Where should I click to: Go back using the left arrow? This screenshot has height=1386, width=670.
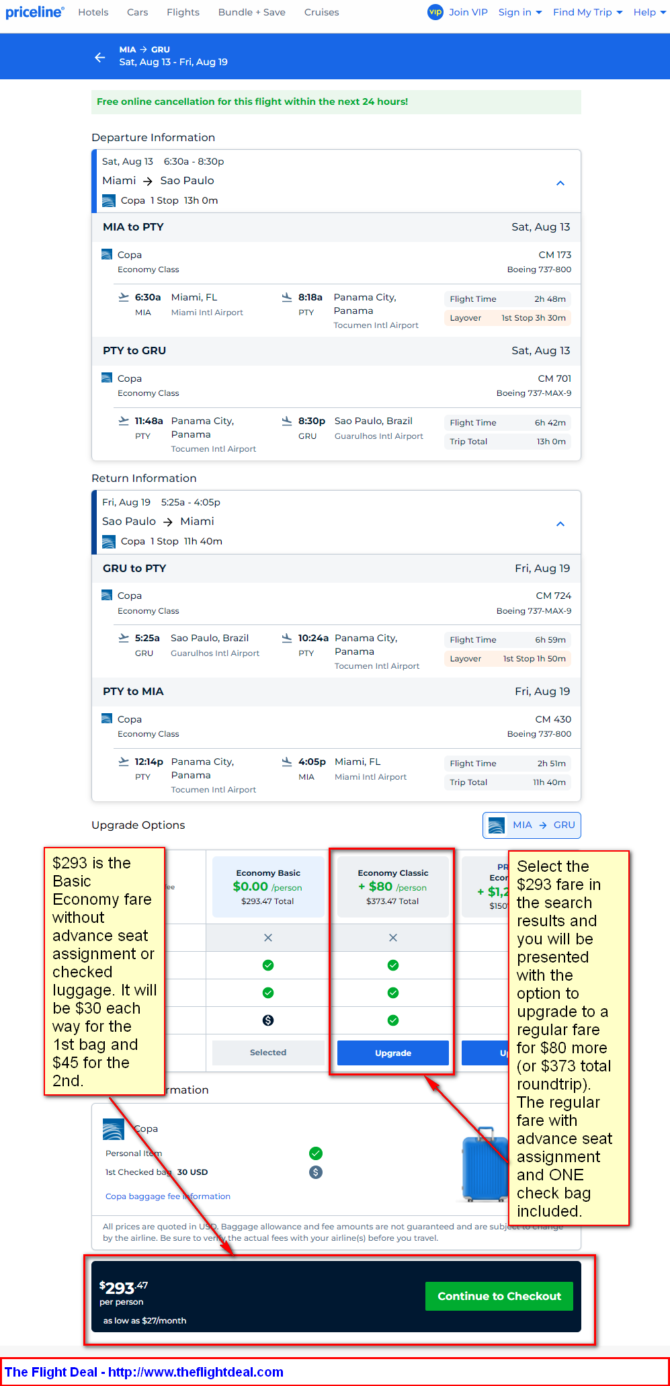point(100,57)
